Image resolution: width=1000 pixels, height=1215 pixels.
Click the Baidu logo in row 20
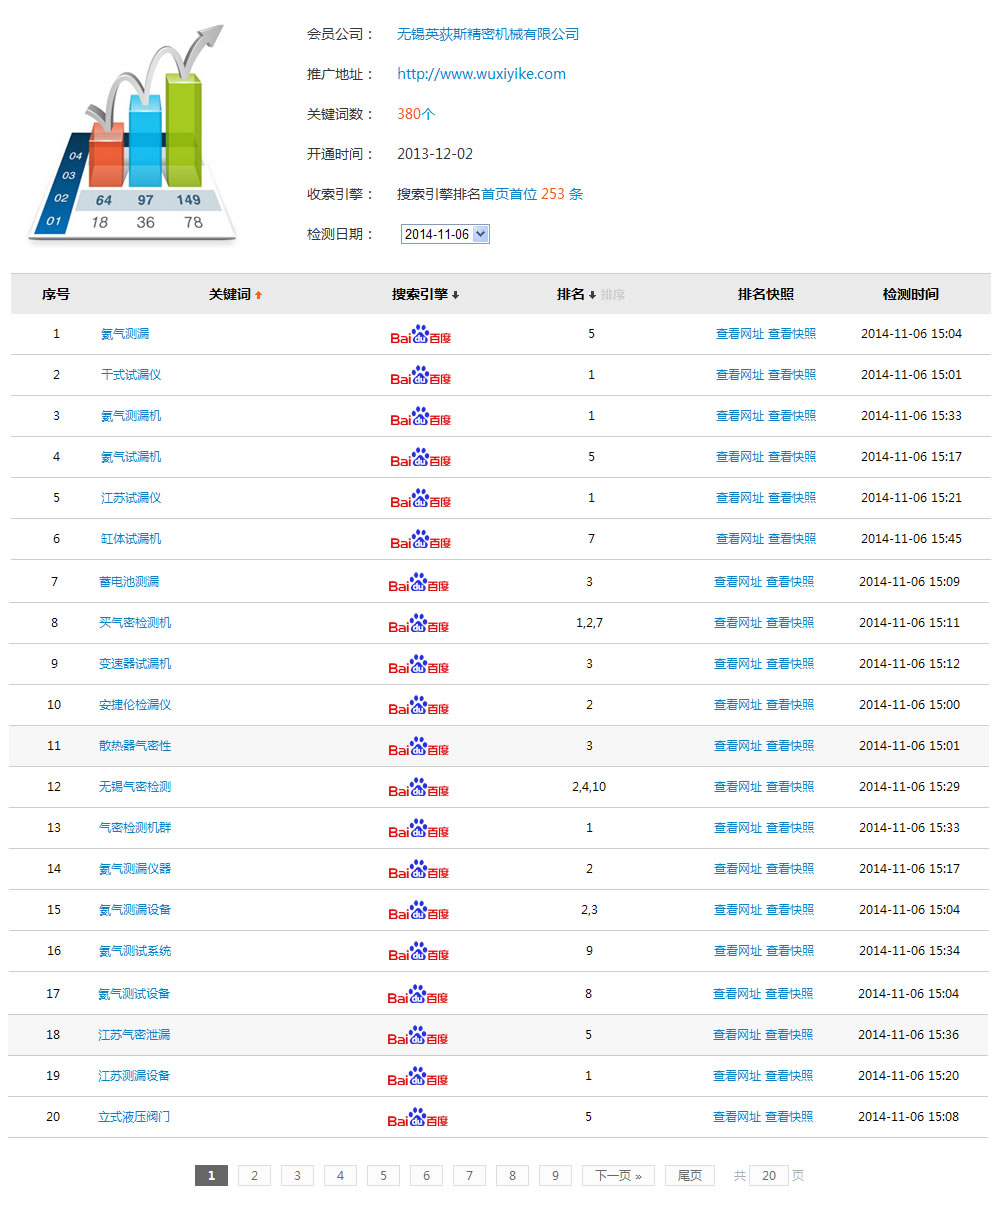418,1117
